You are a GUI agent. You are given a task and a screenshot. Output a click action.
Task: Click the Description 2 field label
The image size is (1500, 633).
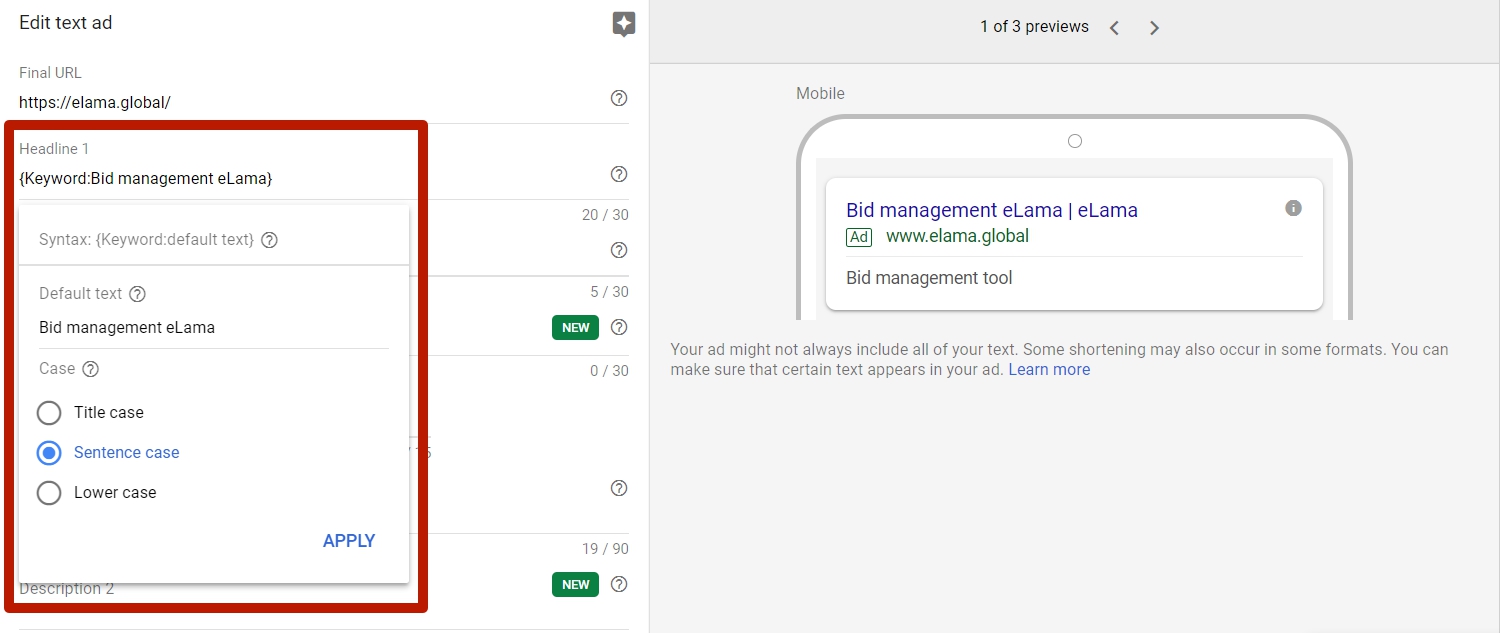(x=67, y=589)
